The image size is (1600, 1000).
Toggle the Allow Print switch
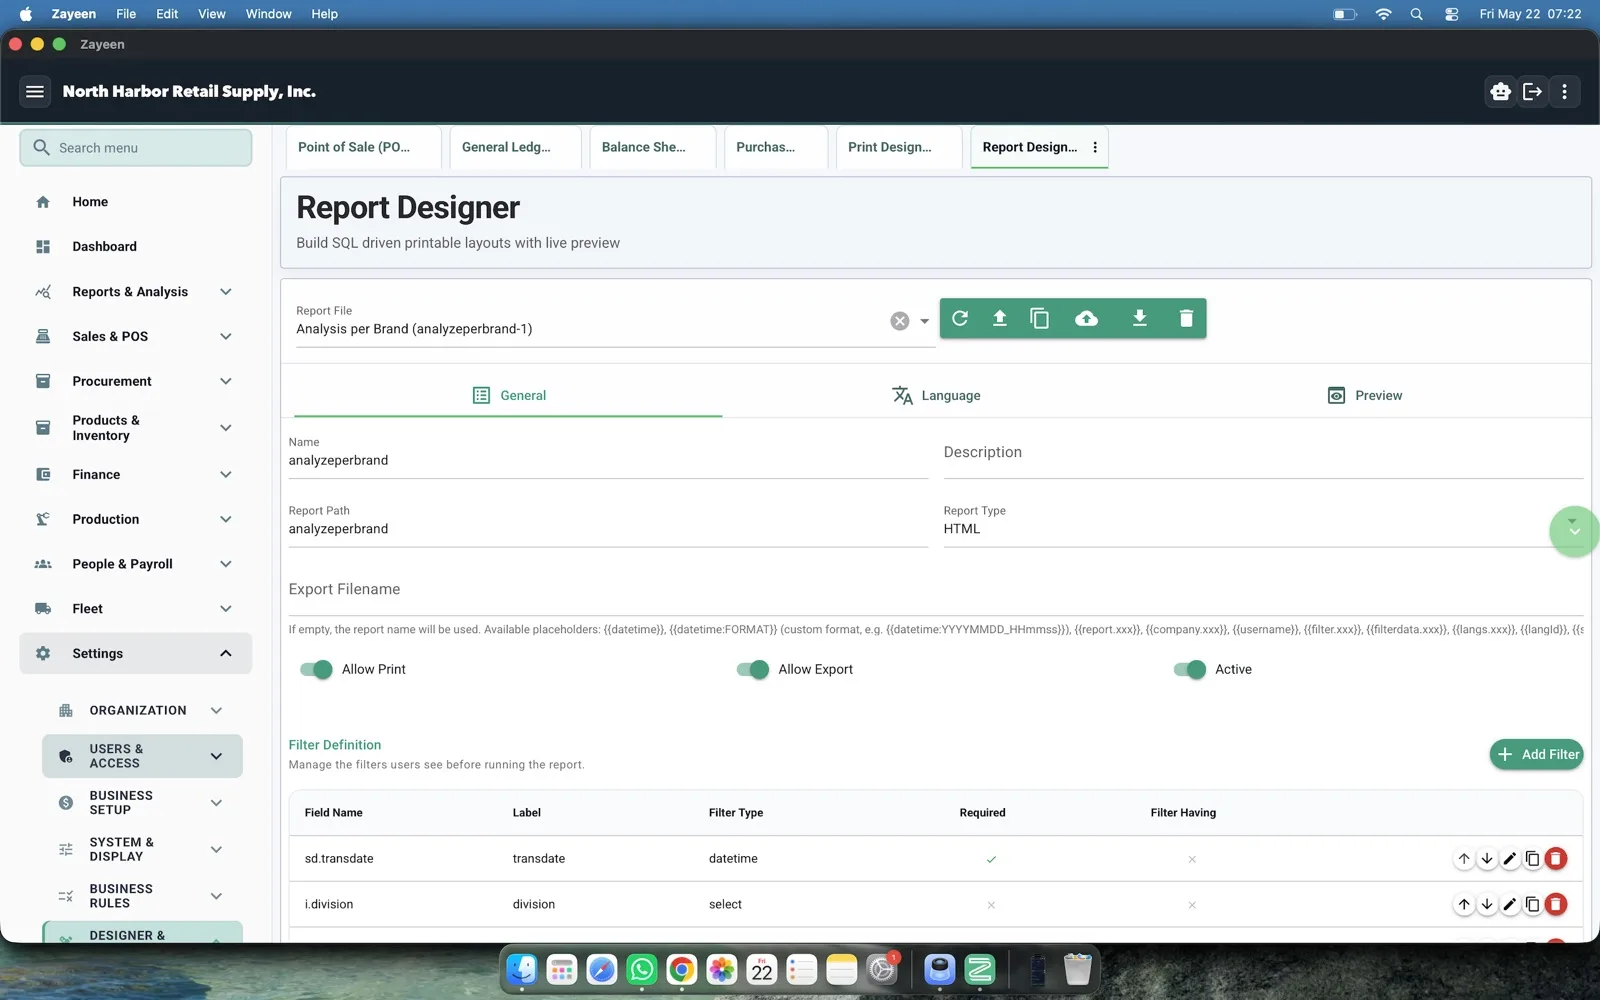[316, 670]
